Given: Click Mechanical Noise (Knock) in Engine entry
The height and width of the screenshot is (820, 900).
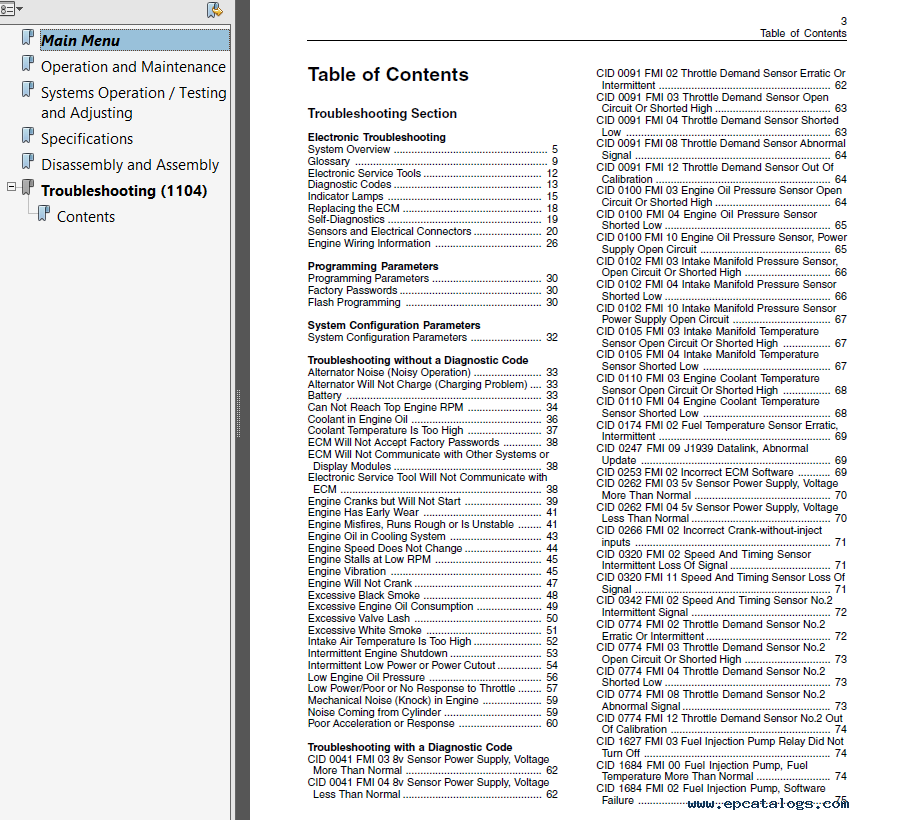Looking at the screenshot, I should point(432,701).
